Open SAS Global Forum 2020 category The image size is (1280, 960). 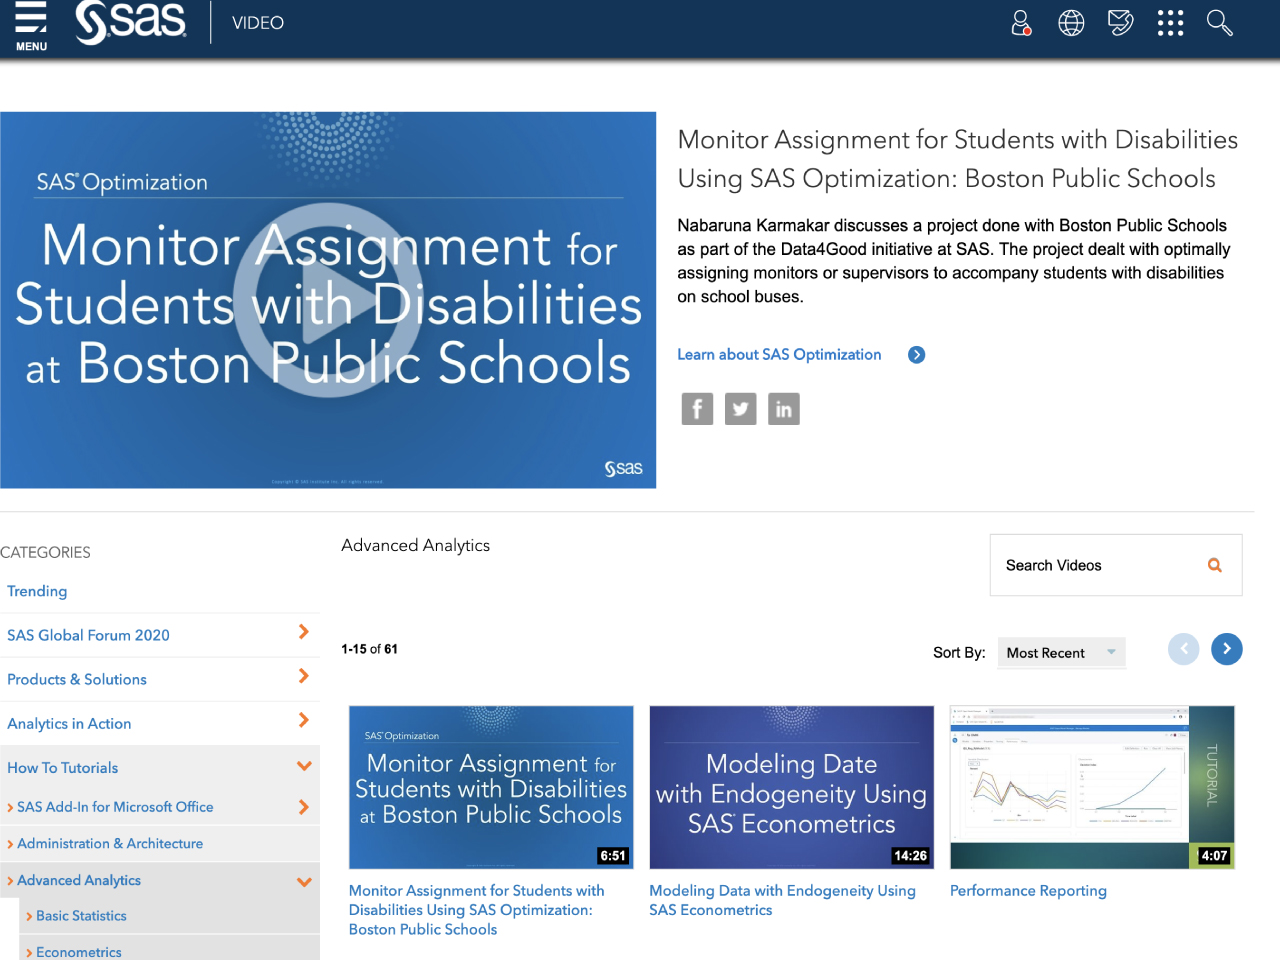click(88, 635)
